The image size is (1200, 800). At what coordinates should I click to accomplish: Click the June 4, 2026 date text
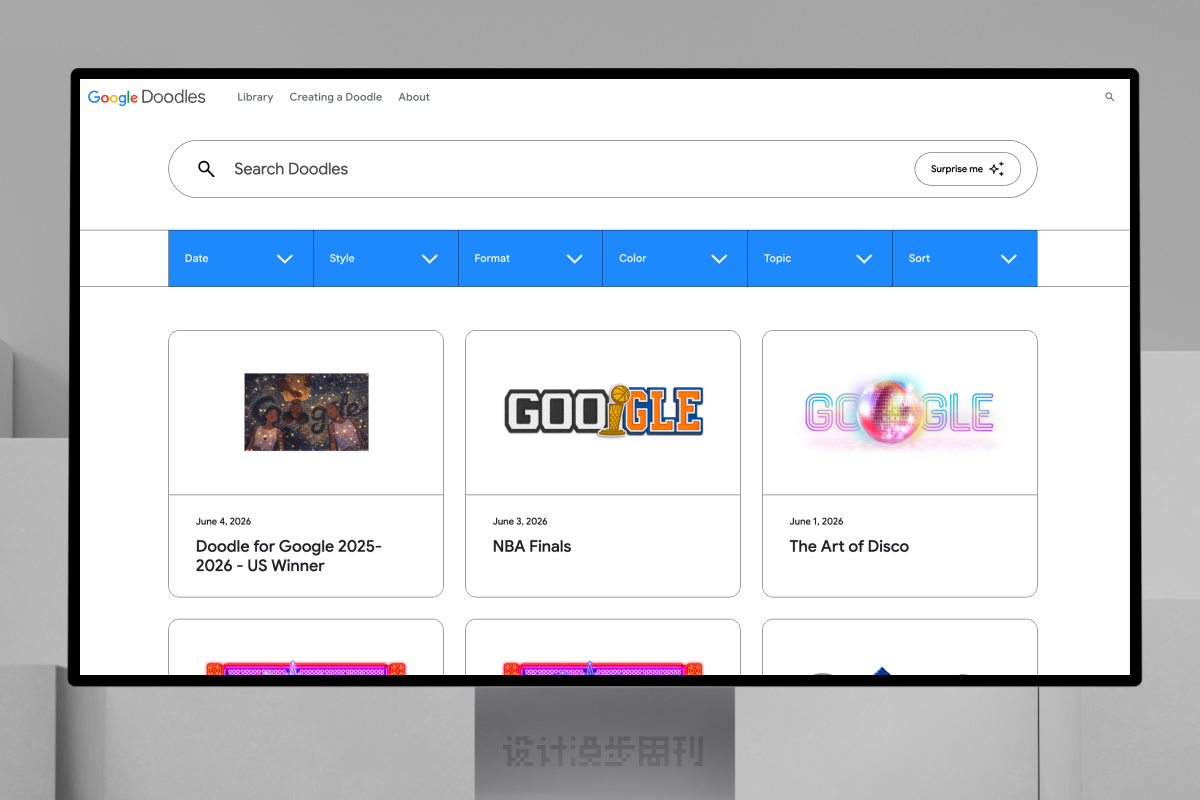[223, 521]
